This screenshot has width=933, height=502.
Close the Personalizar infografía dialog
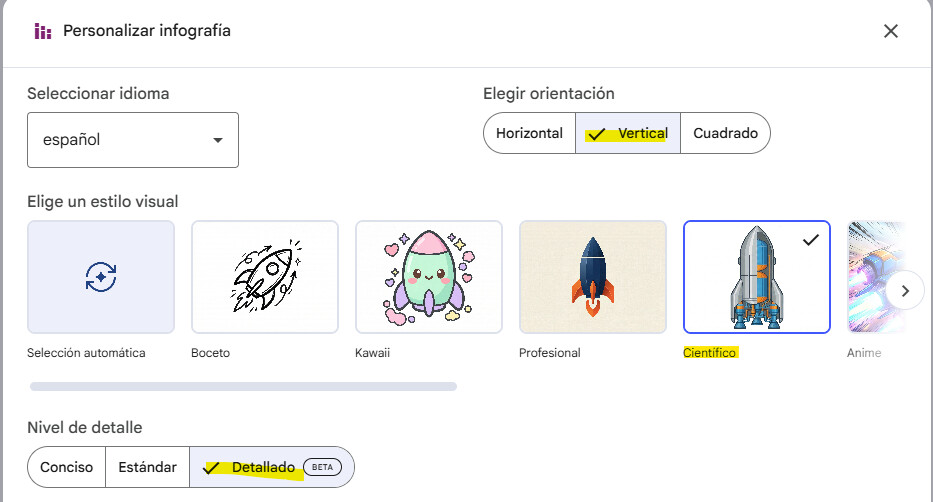(x=890, y=31)
